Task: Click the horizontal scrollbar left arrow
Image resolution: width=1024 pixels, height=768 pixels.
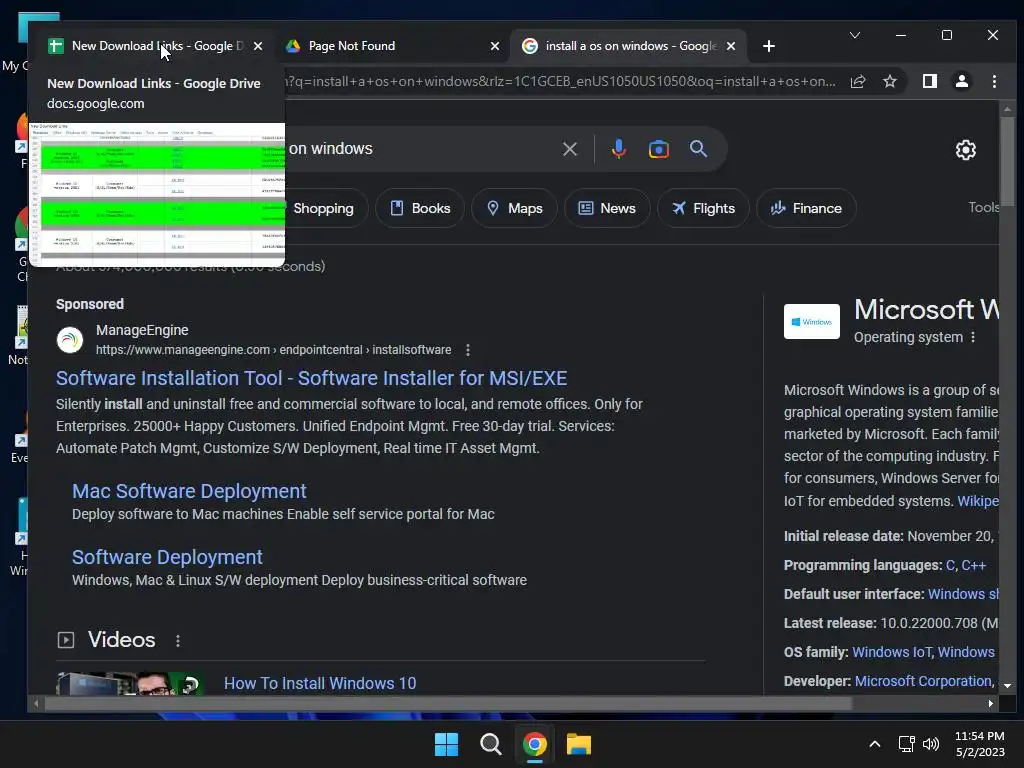Action: coord(37,703)
